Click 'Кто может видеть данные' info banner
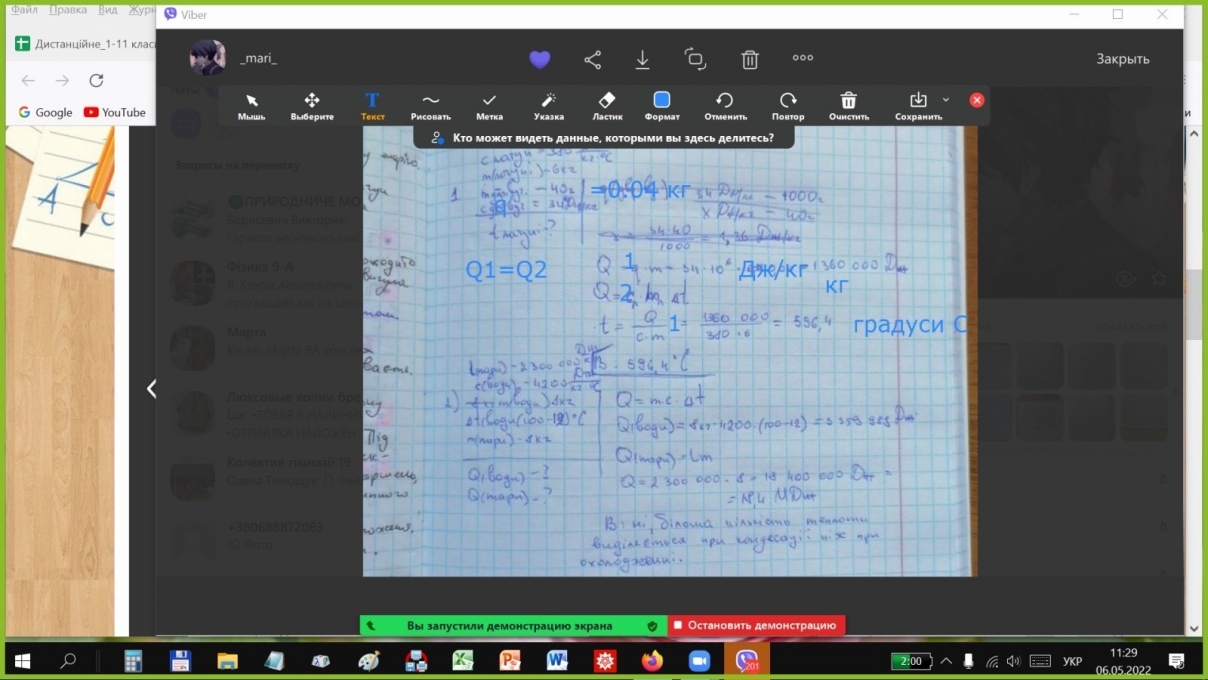Image resolution: width=1208 pixels, height=680 pixels. [603, 138]
